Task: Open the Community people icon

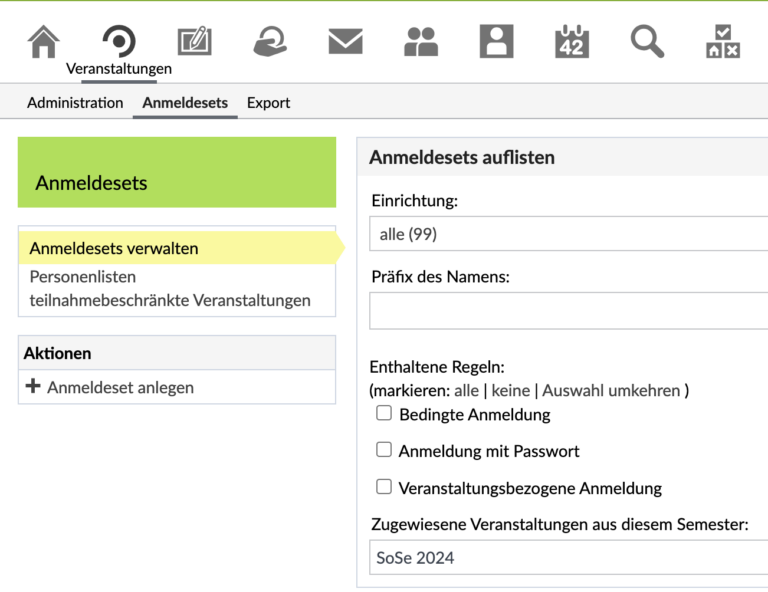Action: tap(421, 42)
